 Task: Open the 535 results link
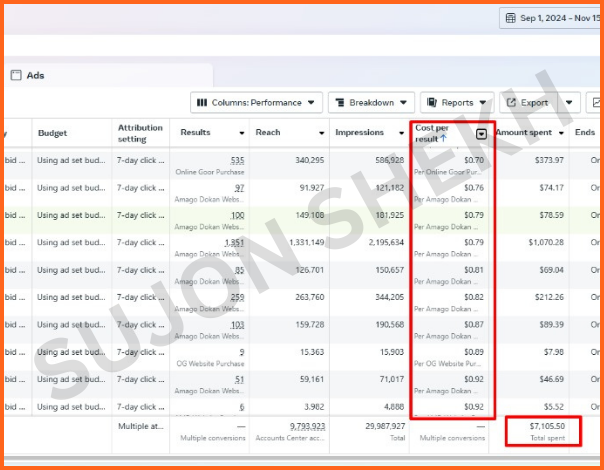point(237,160)
